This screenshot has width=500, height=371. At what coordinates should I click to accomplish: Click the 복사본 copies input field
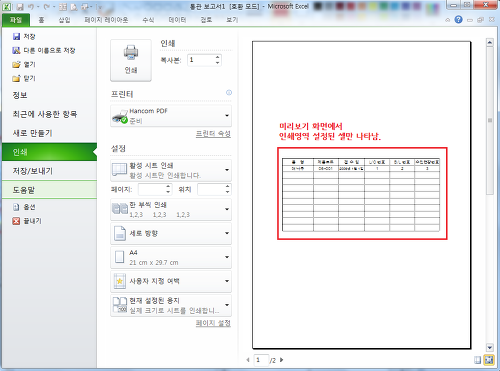pyautogui.click(x=201, y=60)
